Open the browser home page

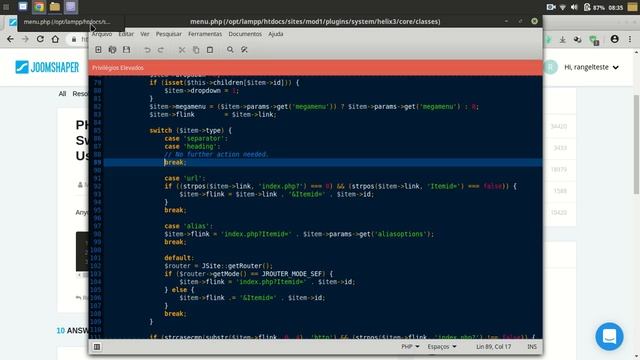pyautogui.click(x=55, y=39)
